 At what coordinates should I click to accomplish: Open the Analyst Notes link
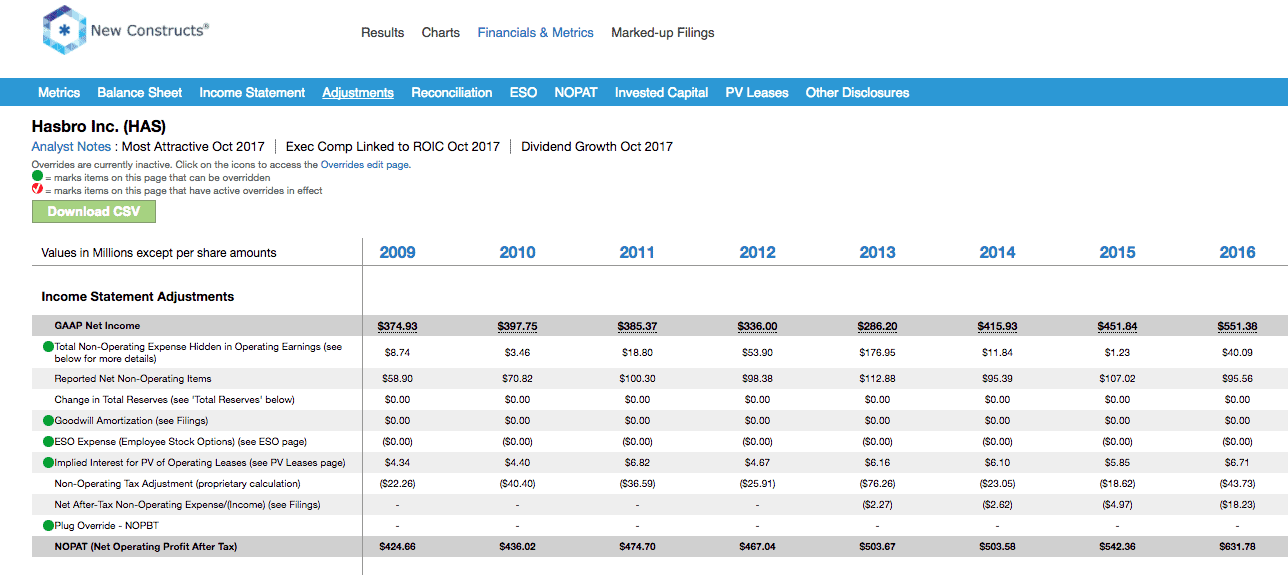(71, 146)
